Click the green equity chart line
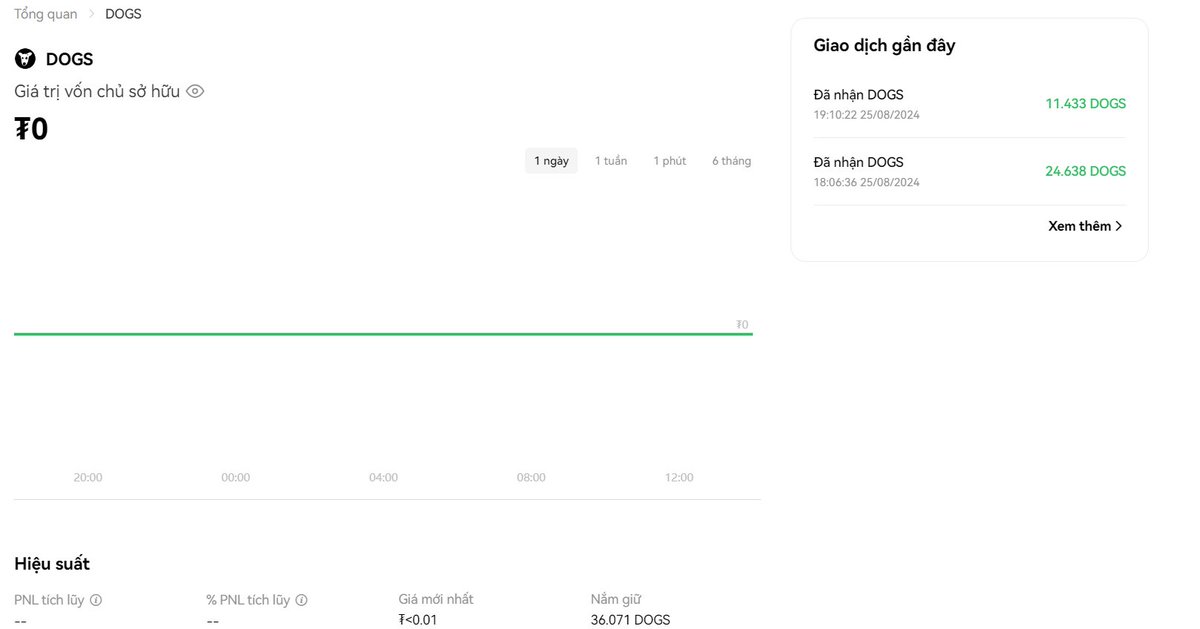1200x629 pixels. [383, 334]
